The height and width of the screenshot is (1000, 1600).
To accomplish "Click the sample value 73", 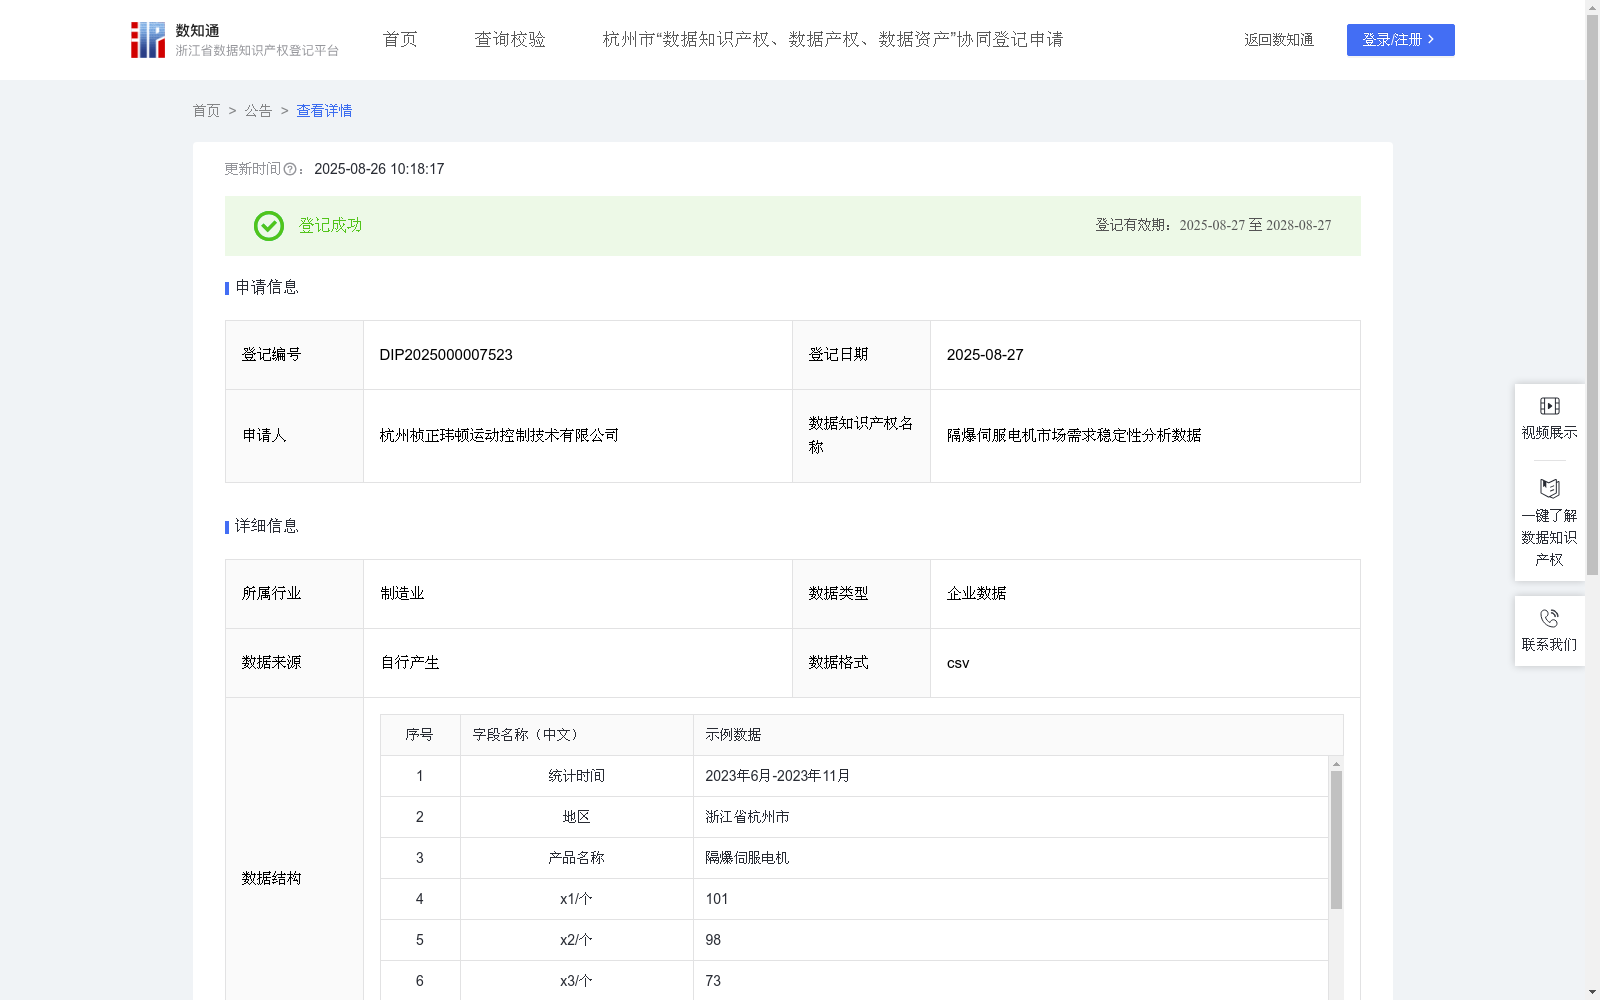I will tap(713, 981).
